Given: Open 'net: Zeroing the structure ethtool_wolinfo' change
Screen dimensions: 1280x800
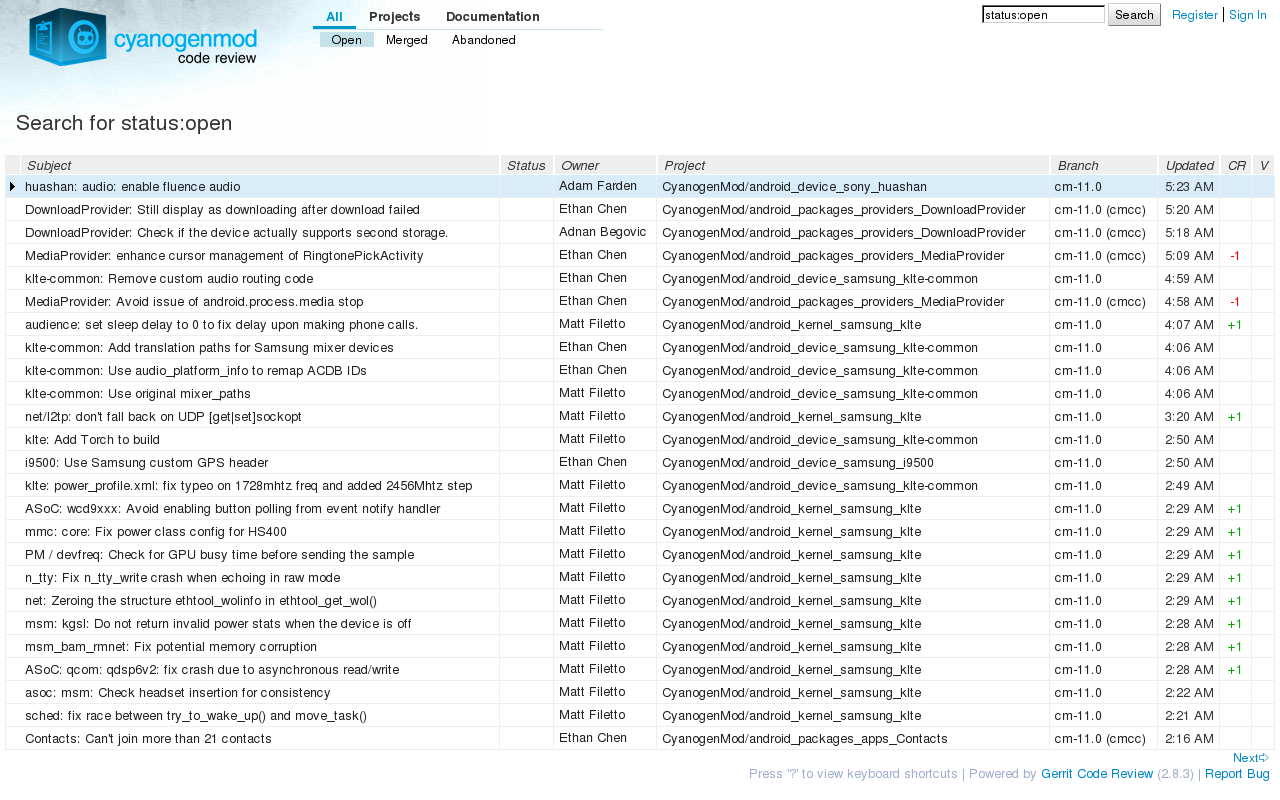Looking at the screenshot, I should tap(201, 601).
